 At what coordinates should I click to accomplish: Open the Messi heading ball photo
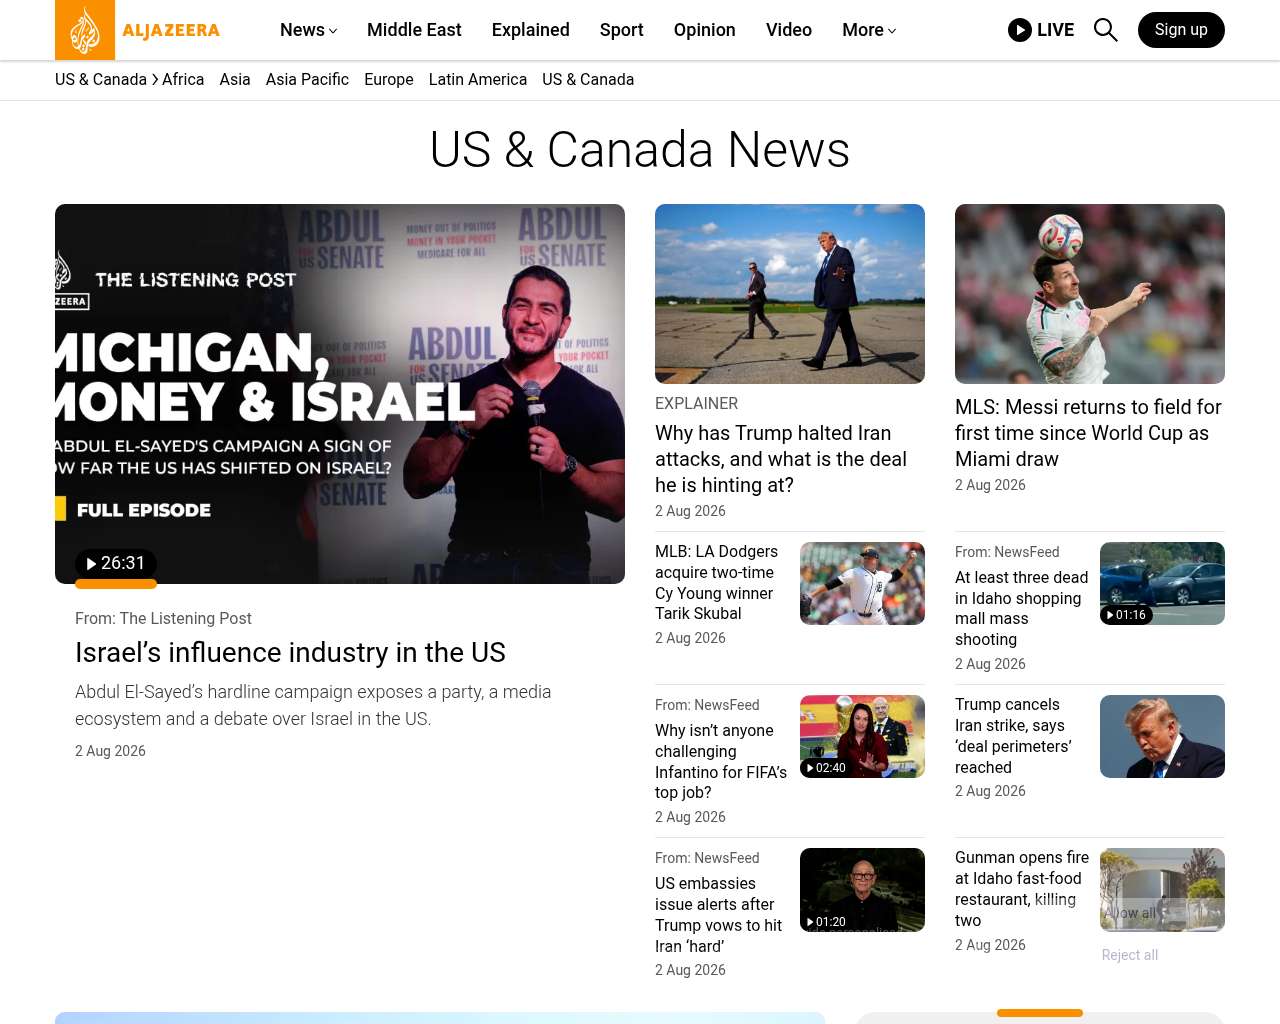1090,294
